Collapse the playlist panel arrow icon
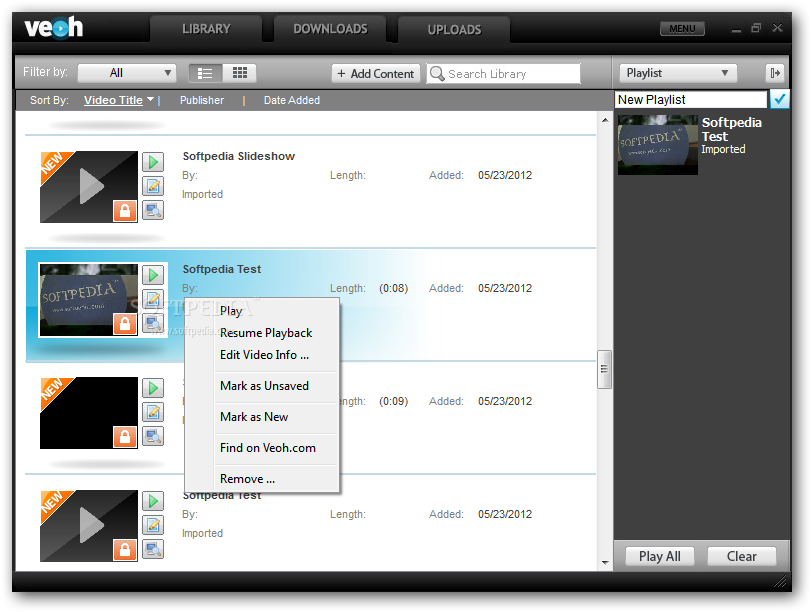812x612 pixels. [775, 73]
